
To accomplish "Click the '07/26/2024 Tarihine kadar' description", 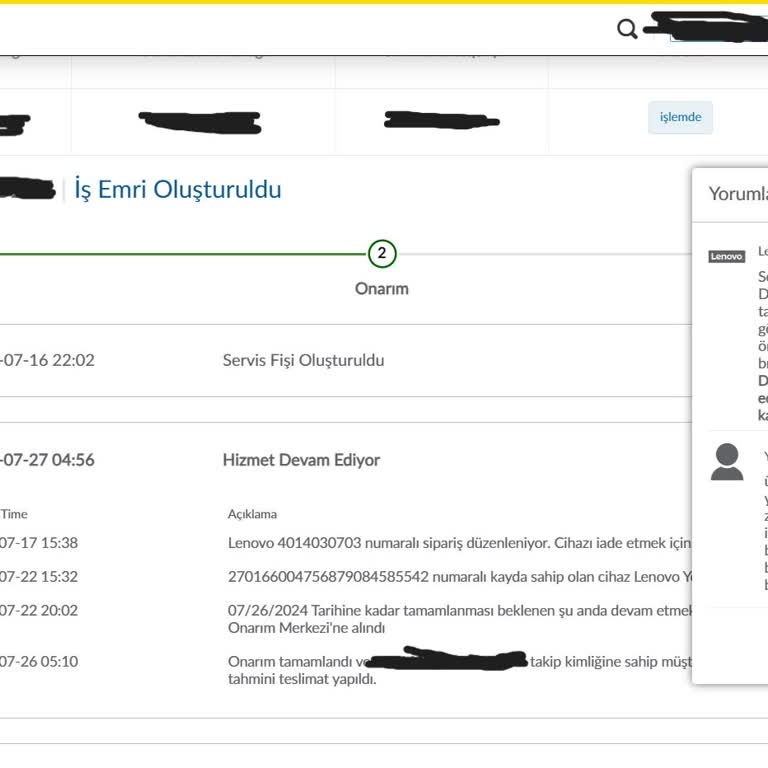I will [x=459, y=619].
